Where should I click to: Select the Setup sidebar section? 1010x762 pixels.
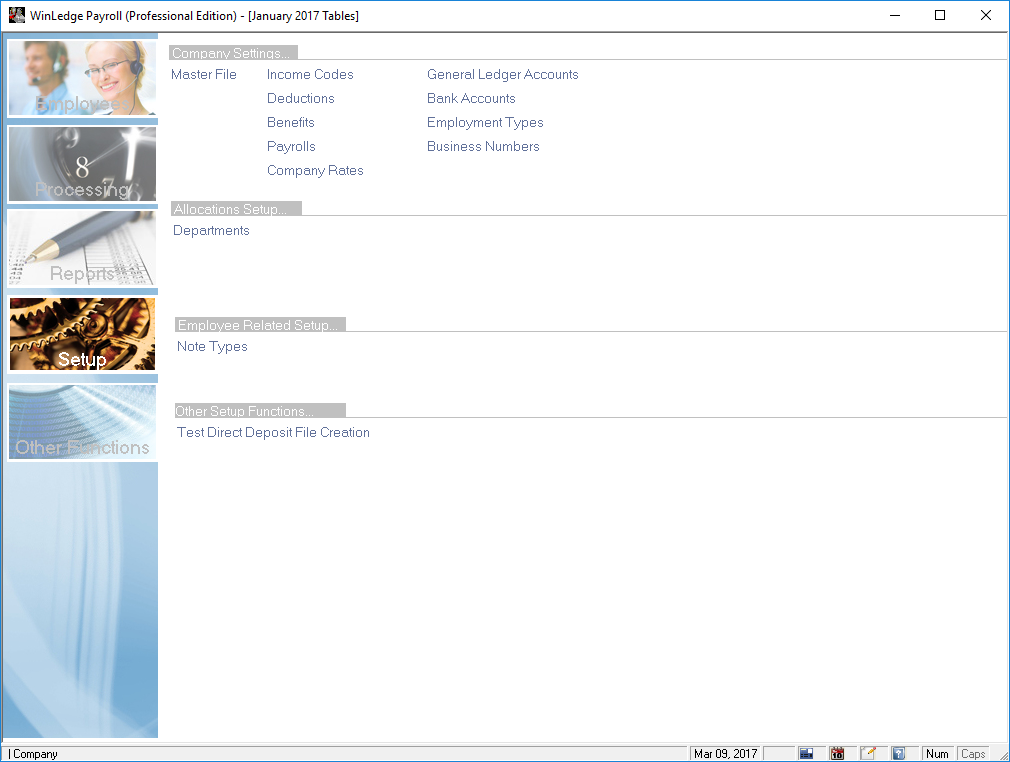[82, 334]
